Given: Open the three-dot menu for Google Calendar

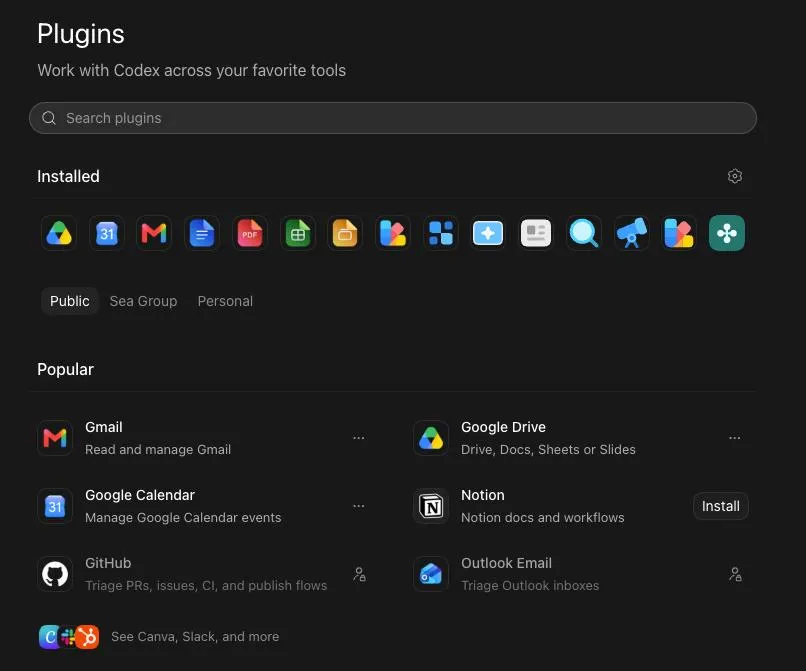Looking at the screenshot, I should pyautogui.click(x=359, y=506).
